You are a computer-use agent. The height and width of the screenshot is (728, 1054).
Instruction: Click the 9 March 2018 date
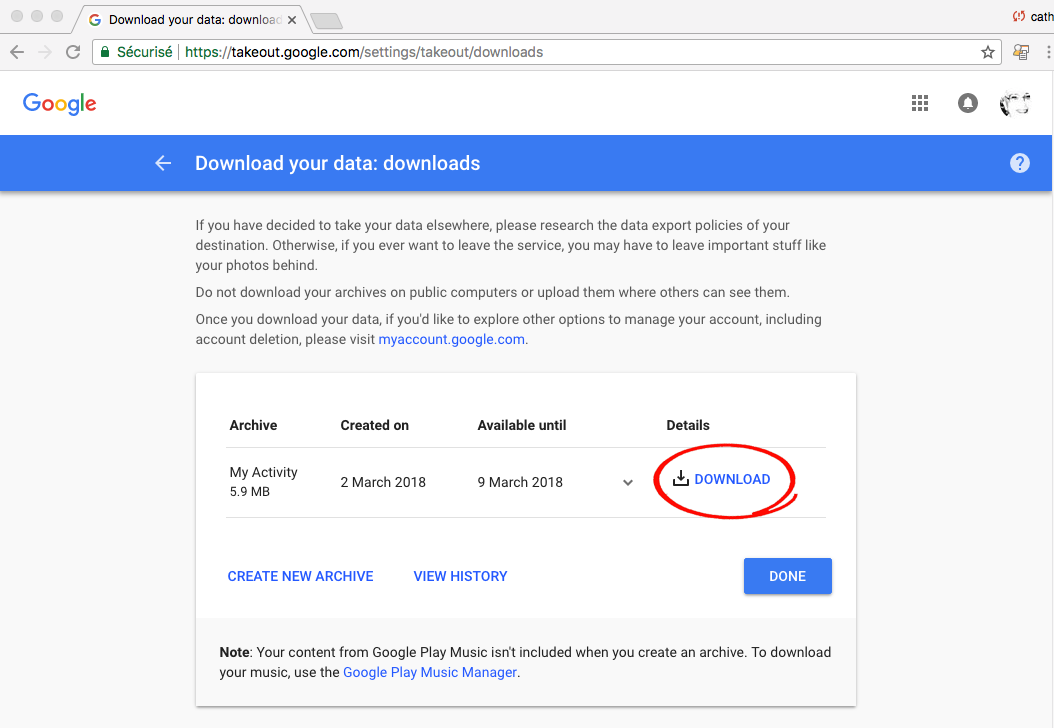click(520, 482)
